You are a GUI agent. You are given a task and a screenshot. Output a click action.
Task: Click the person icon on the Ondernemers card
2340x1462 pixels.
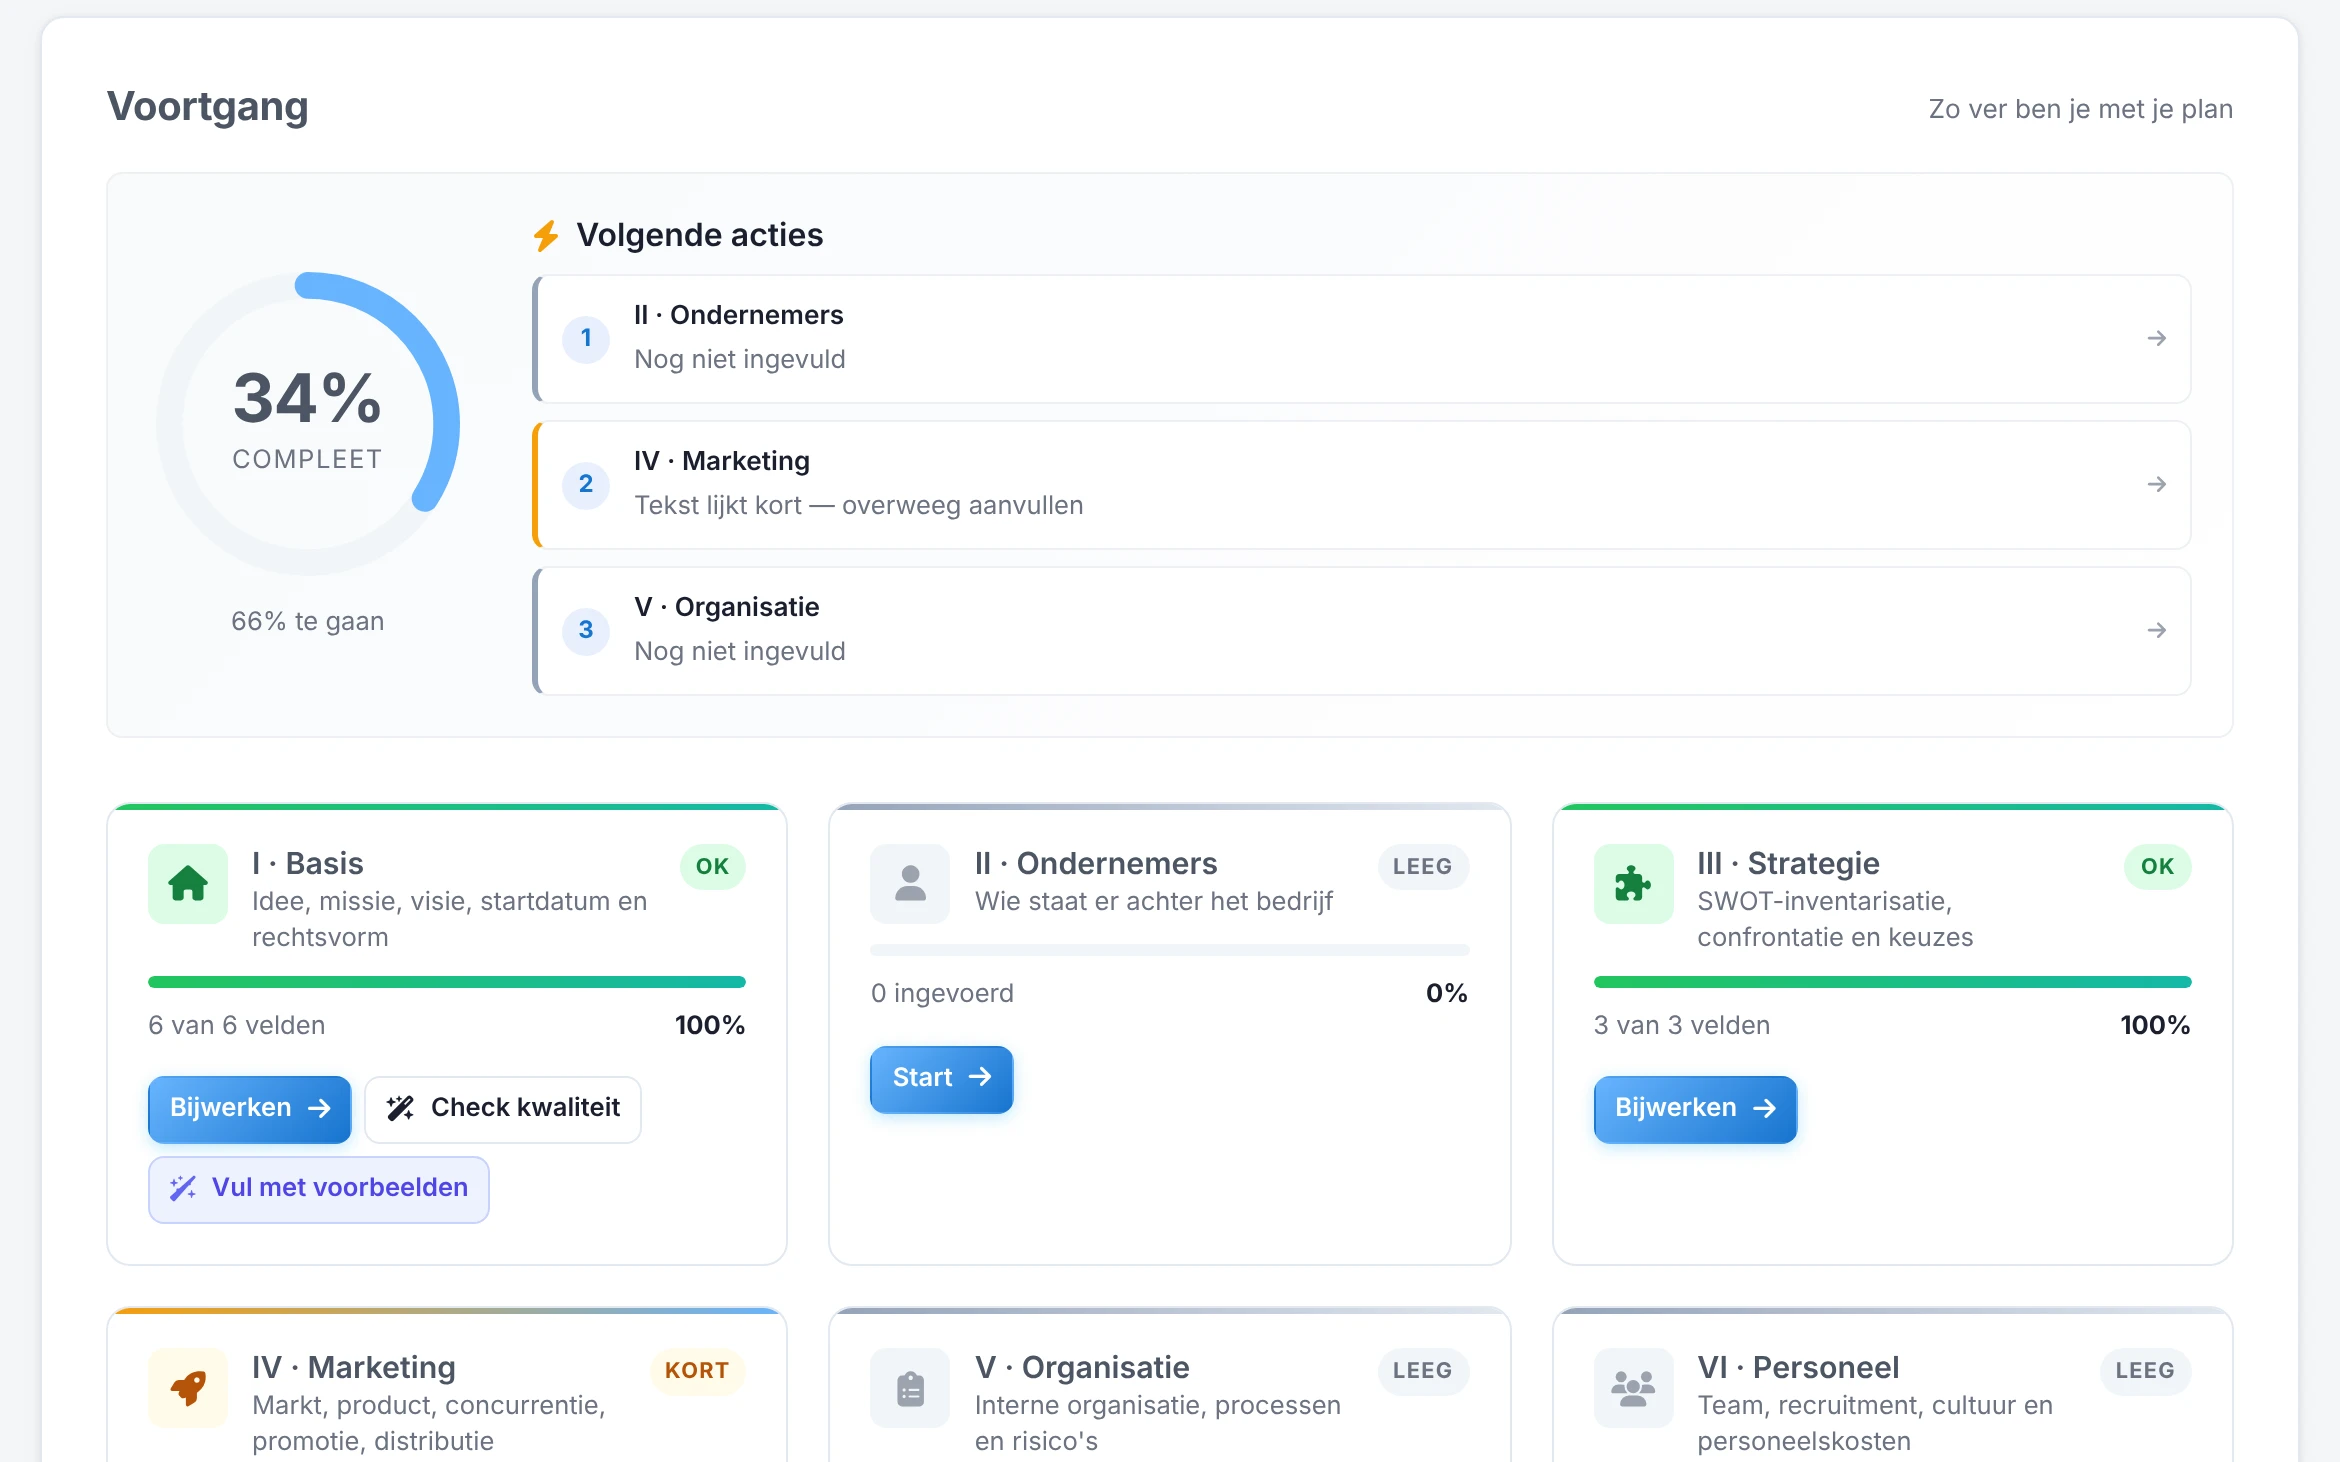pos(910,884)
